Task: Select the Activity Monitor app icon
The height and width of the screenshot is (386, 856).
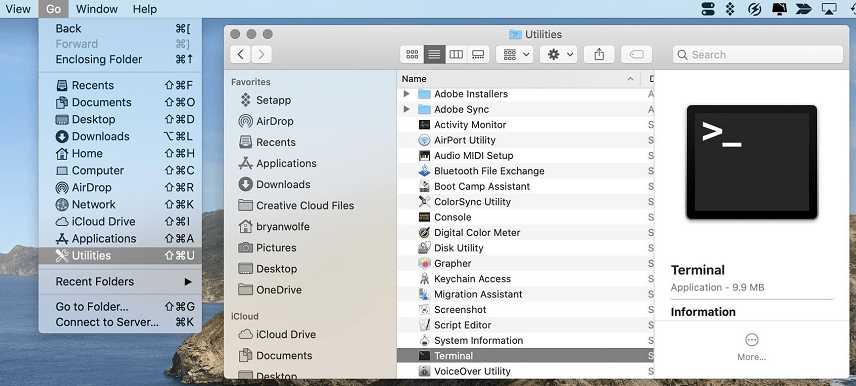Action: (x=424, y=124)
